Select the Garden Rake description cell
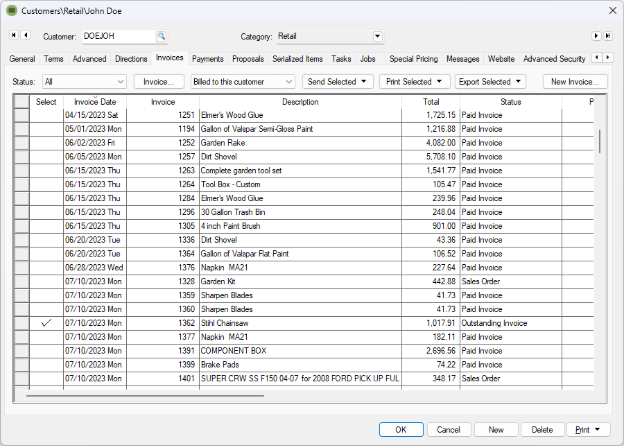Screen dimensions: 624x446 300,143
